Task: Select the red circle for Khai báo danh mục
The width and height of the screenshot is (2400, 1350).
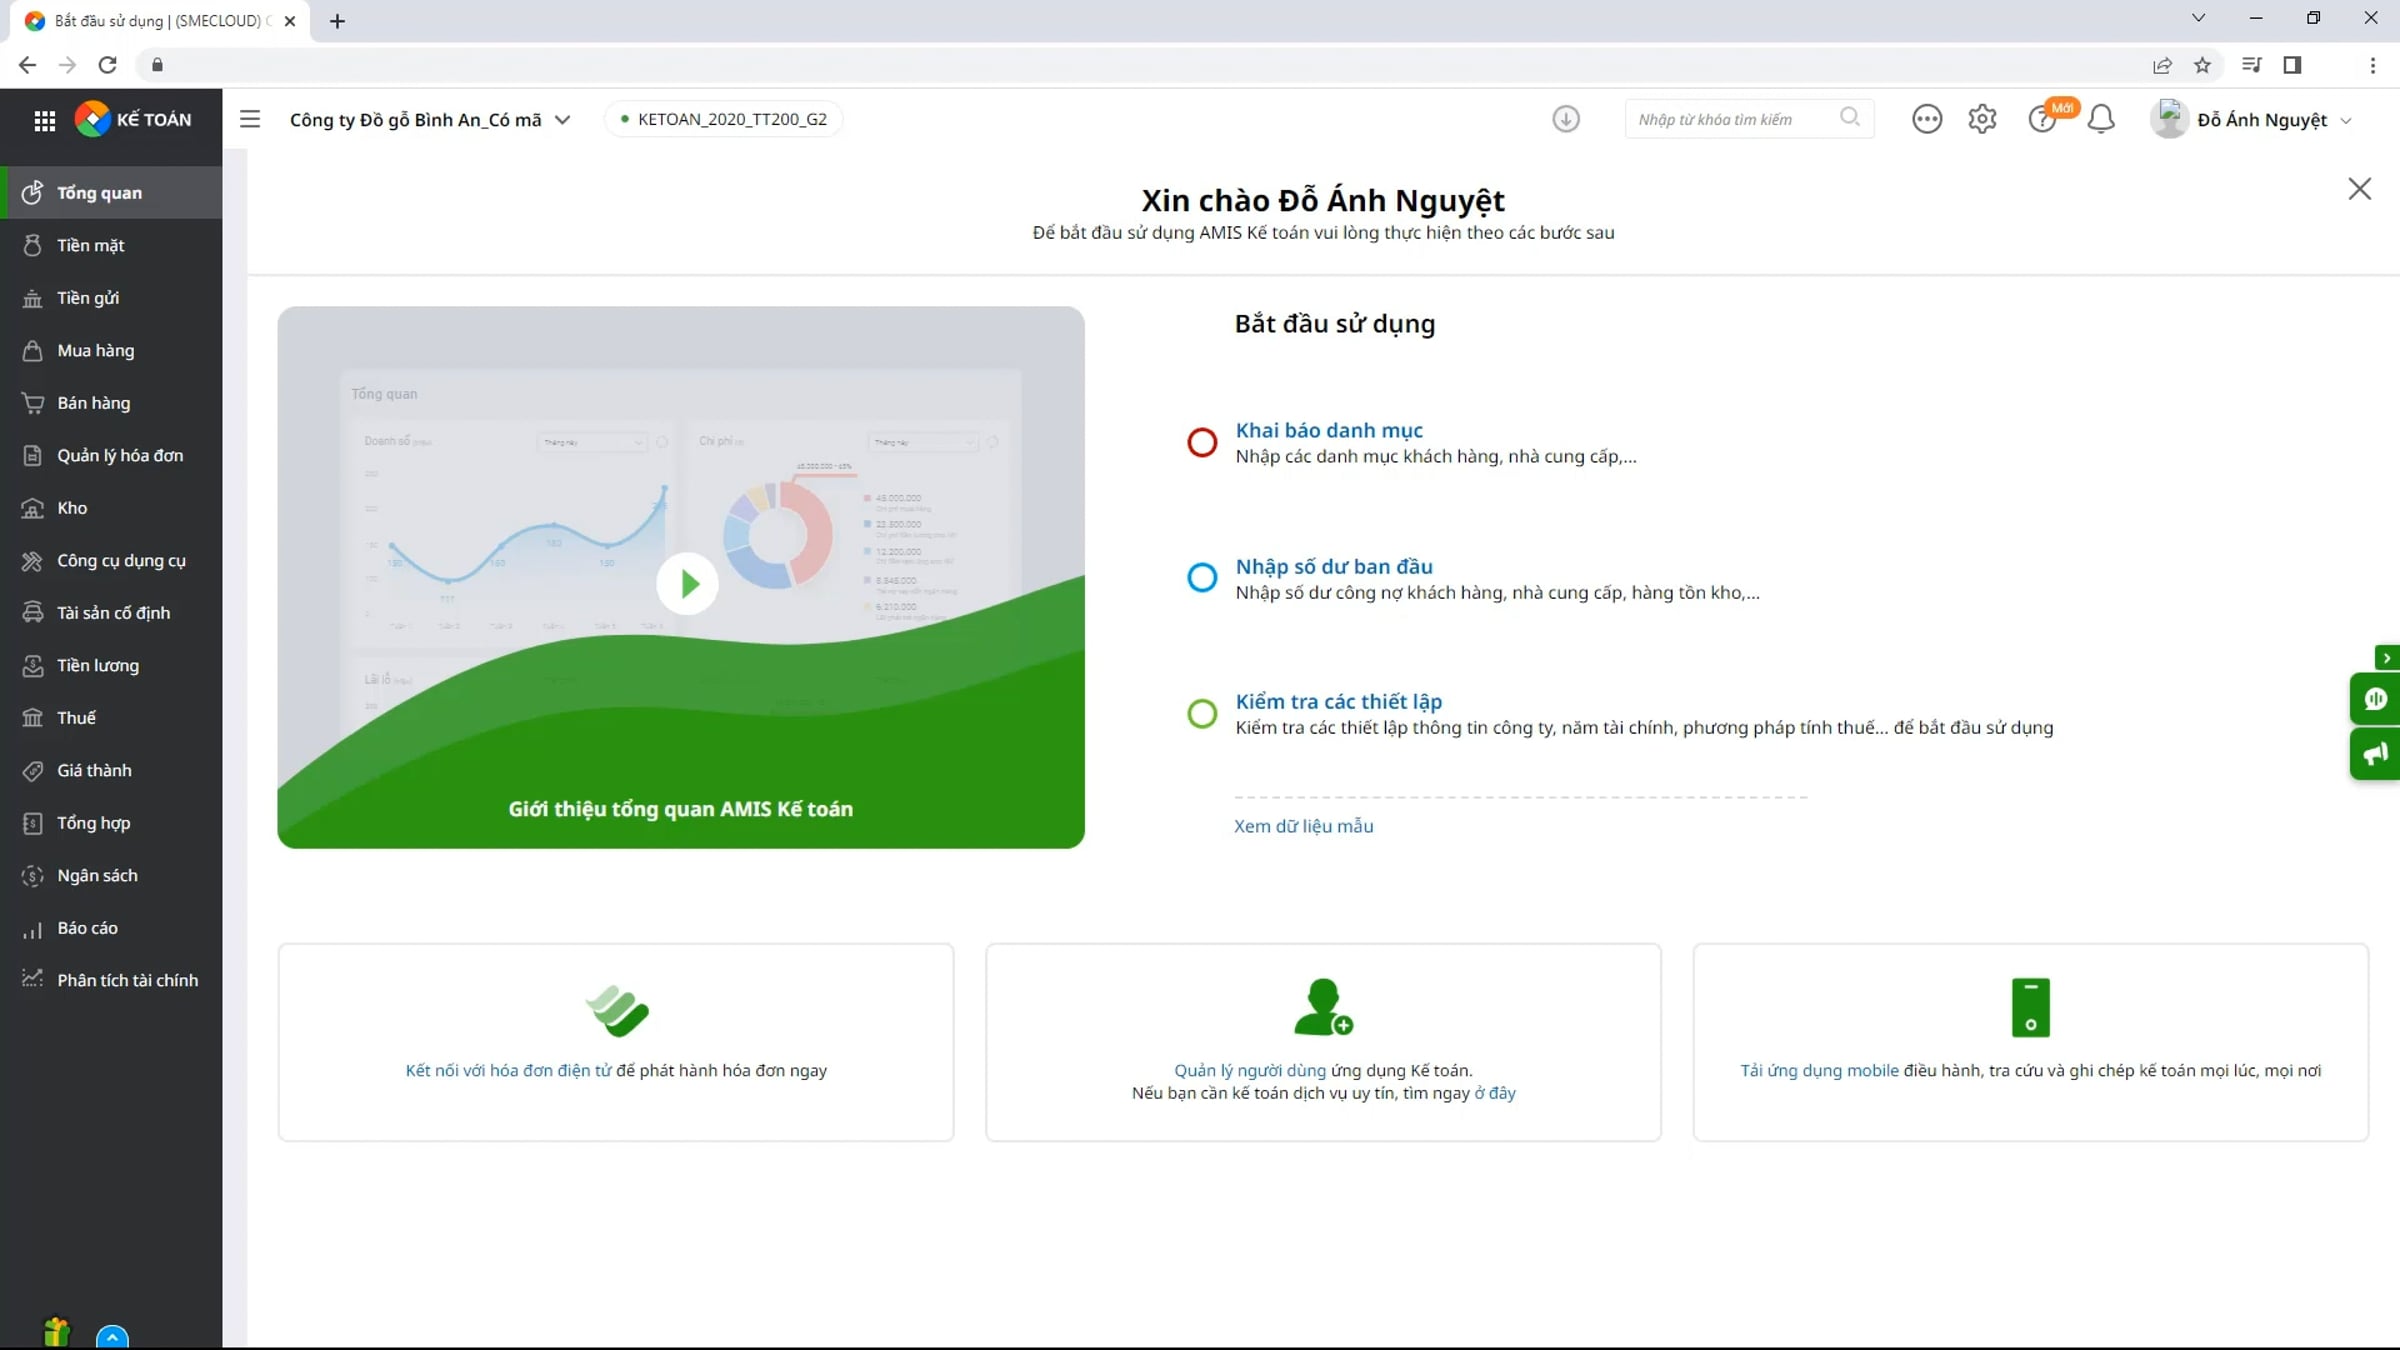Action: [1202, 442]
